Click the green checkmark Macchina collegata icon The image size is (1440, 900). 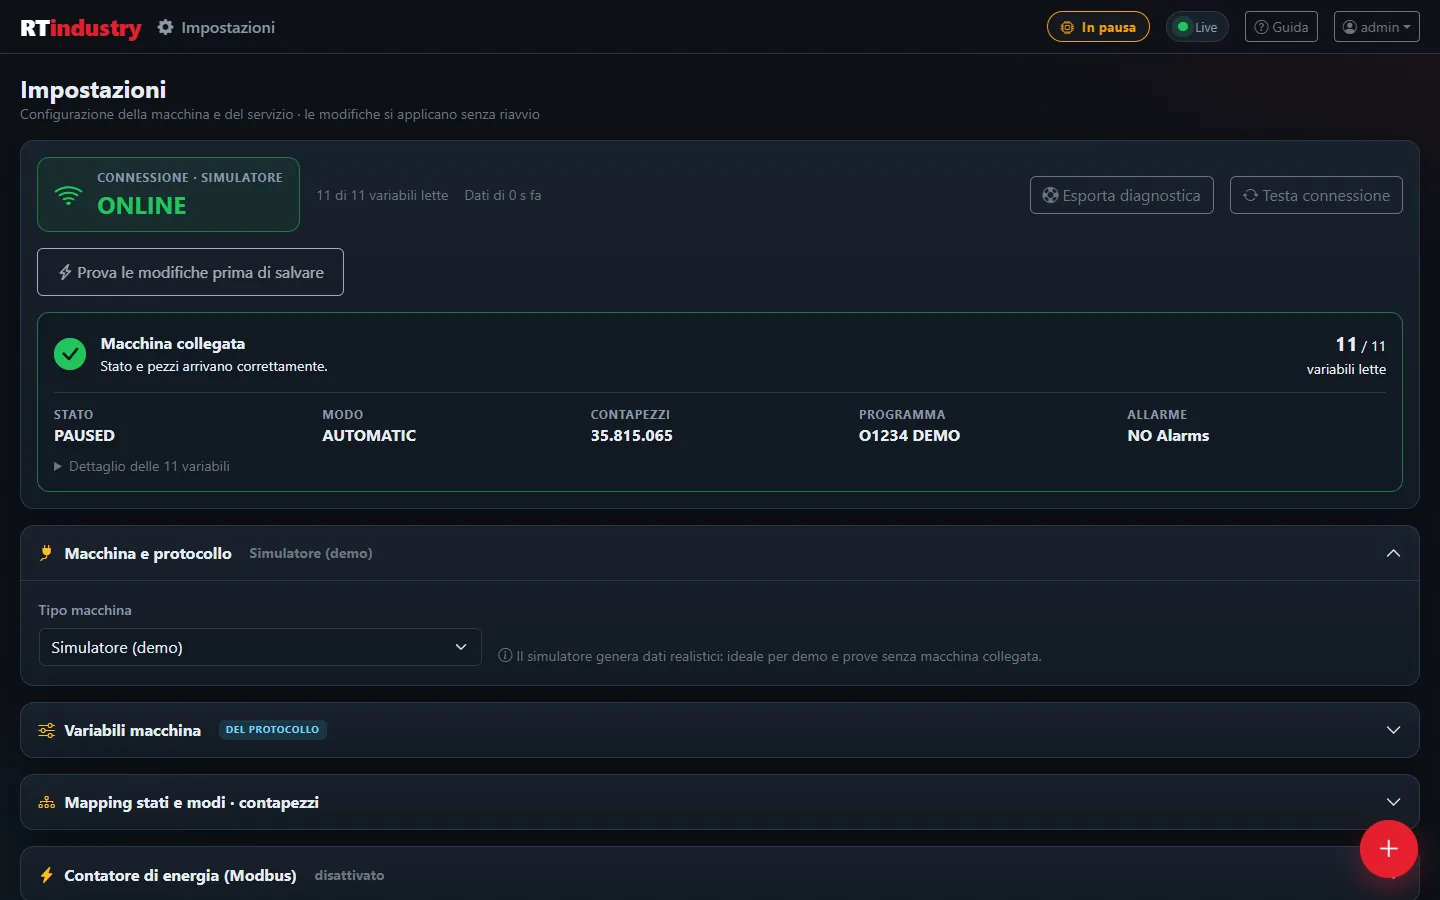coord(70,354)
